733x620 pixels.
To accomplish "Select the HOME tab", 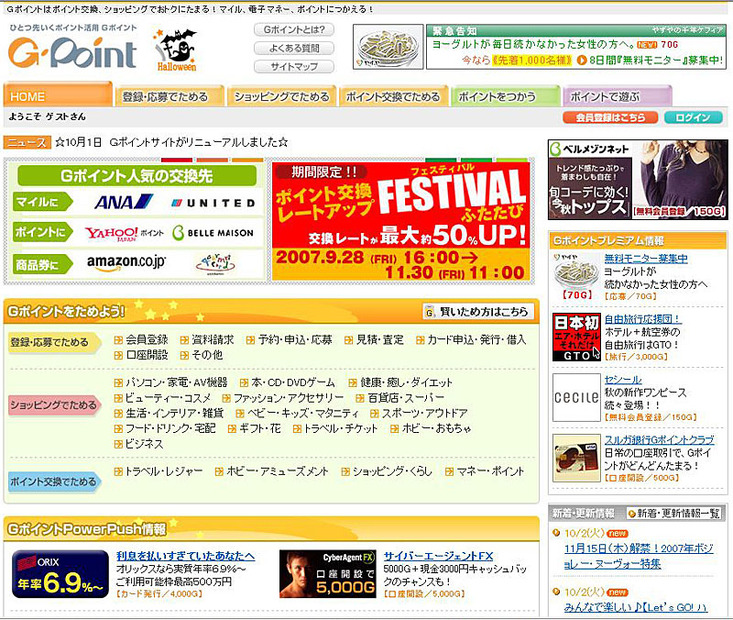I will [x=58, y=95].
